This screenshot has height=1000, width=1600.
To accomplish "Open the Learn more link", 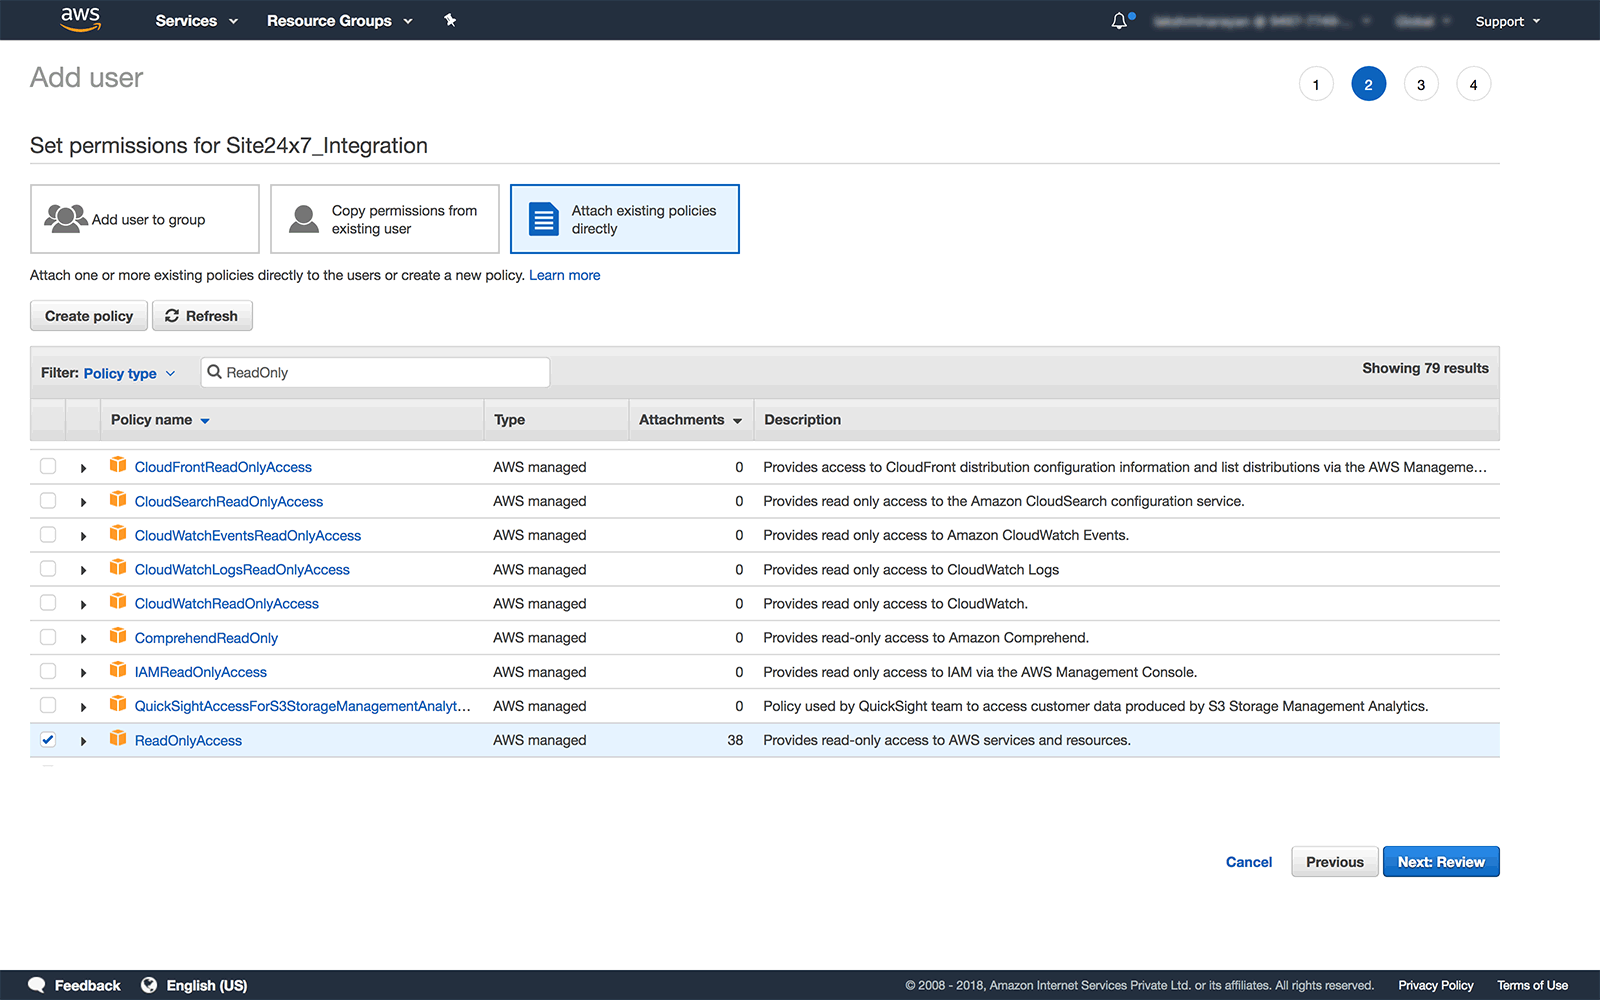I will pos(564,275).
